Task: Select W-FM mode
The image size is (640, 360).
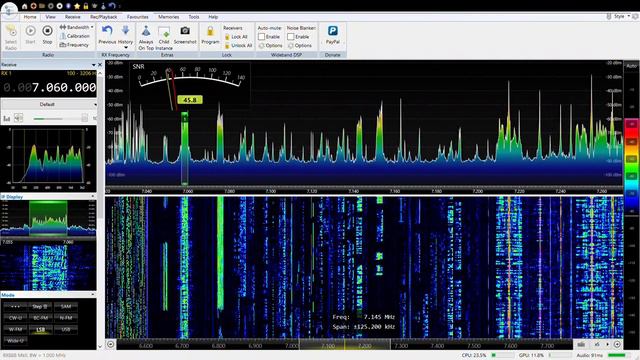Action: [x=15, y=329]
